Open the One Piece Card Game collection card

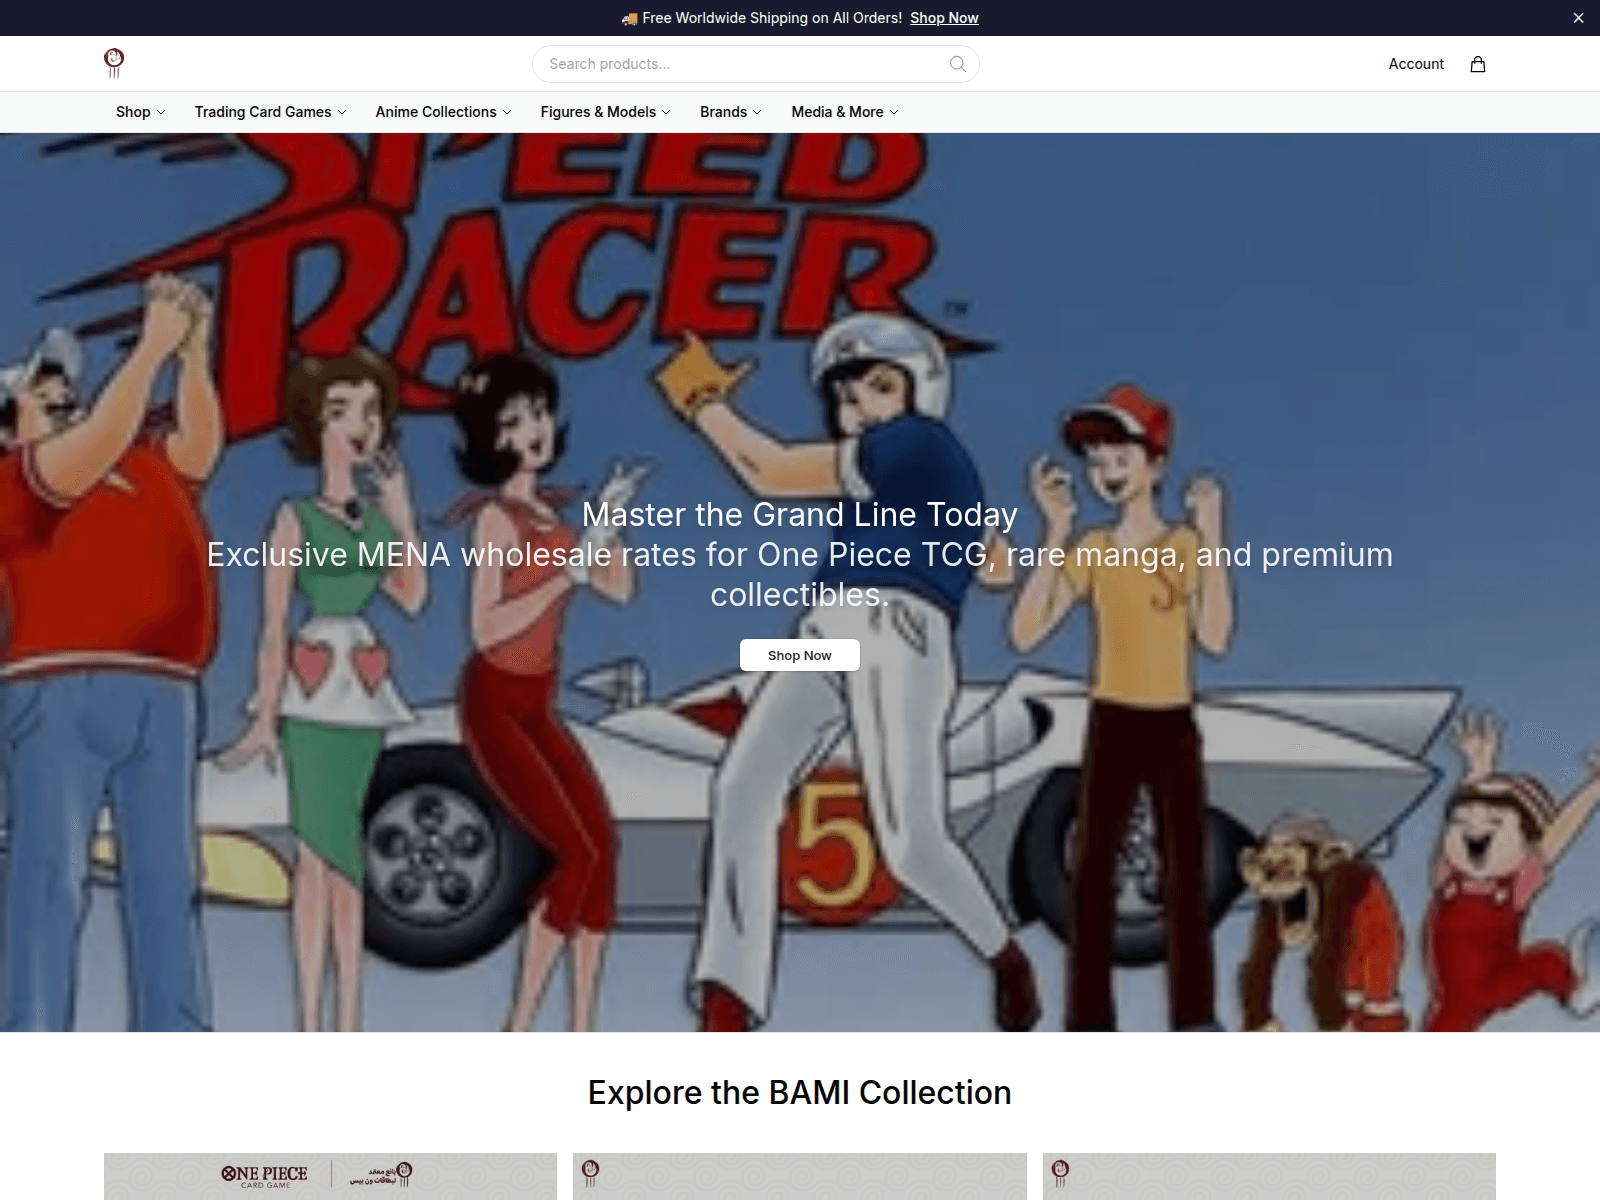330,1176
